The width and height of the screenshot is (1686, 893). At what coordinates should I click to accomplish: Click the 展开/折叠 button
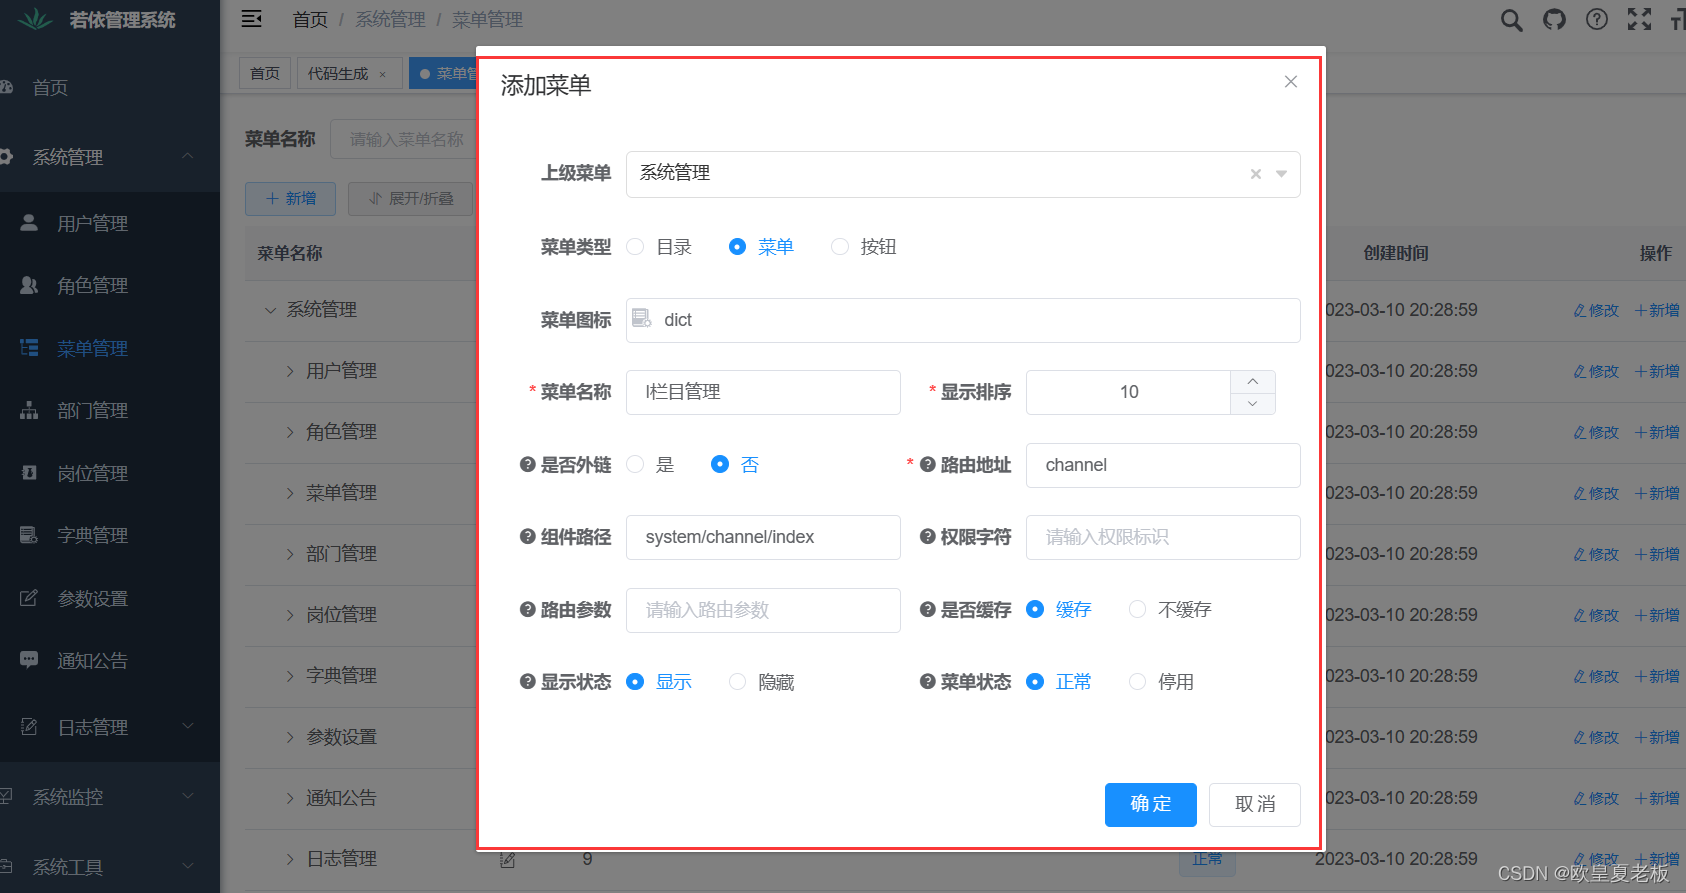(411, 198)
